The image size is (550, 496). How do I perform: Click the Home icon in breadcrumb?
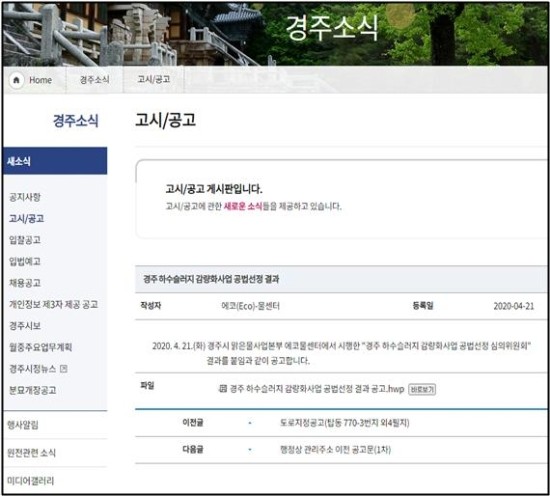click(x=16, y=80)
